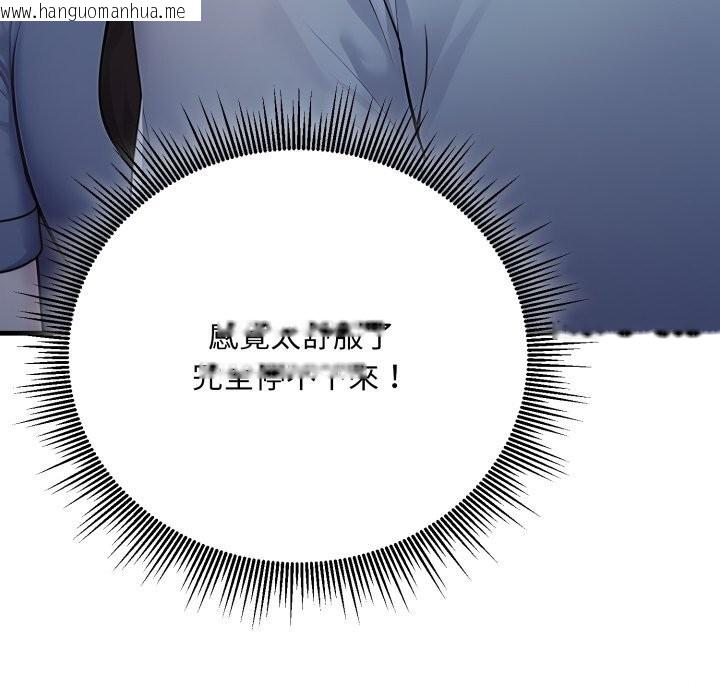Select the exclamation mark ending the dialogue
This screenshot has width=720, height=700.
pyautogui.click(x=394, y=379)
